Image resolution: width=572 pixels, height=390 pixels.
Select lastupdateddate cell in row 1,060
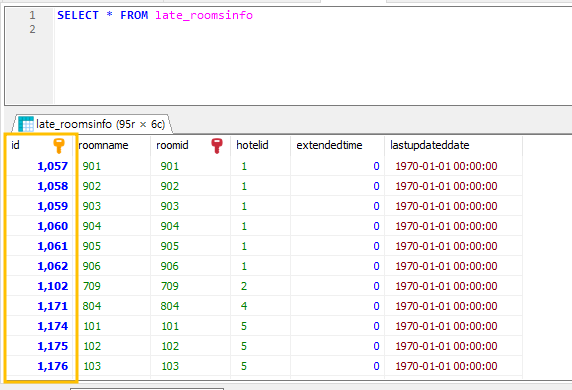click(453, 227)
